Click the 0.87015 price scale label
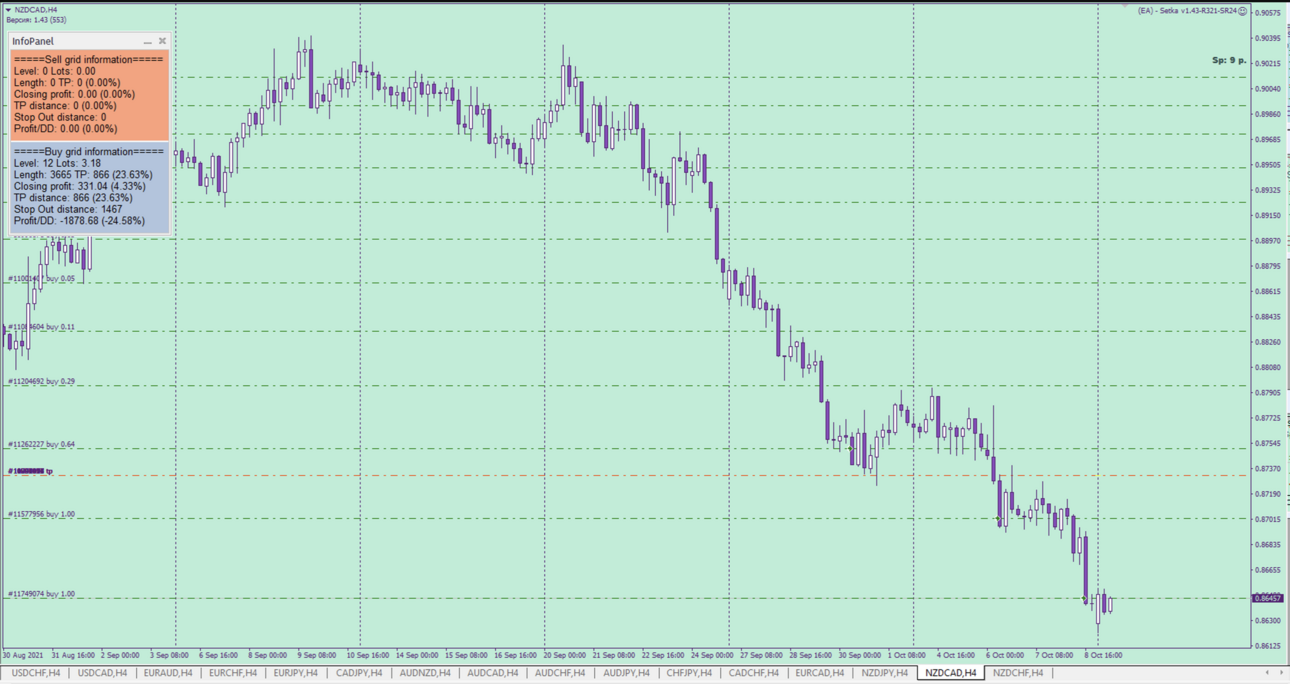This screenshot has width=1290, height=684. pyautogui.click(x=1268, y=519)
